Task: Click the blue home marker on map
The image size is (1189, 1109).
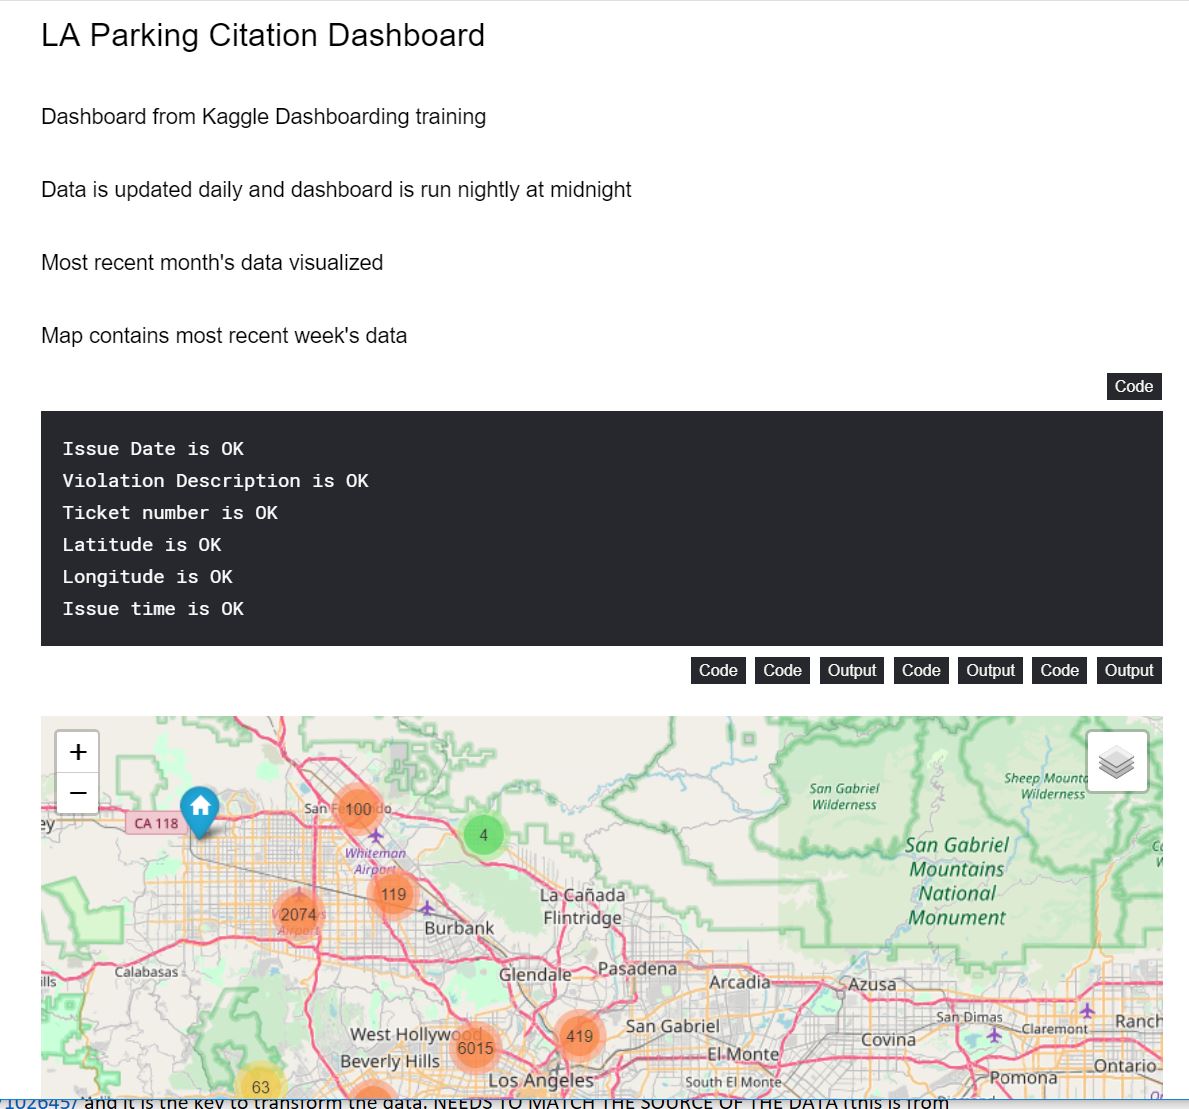Action: [x=200, y=808]
